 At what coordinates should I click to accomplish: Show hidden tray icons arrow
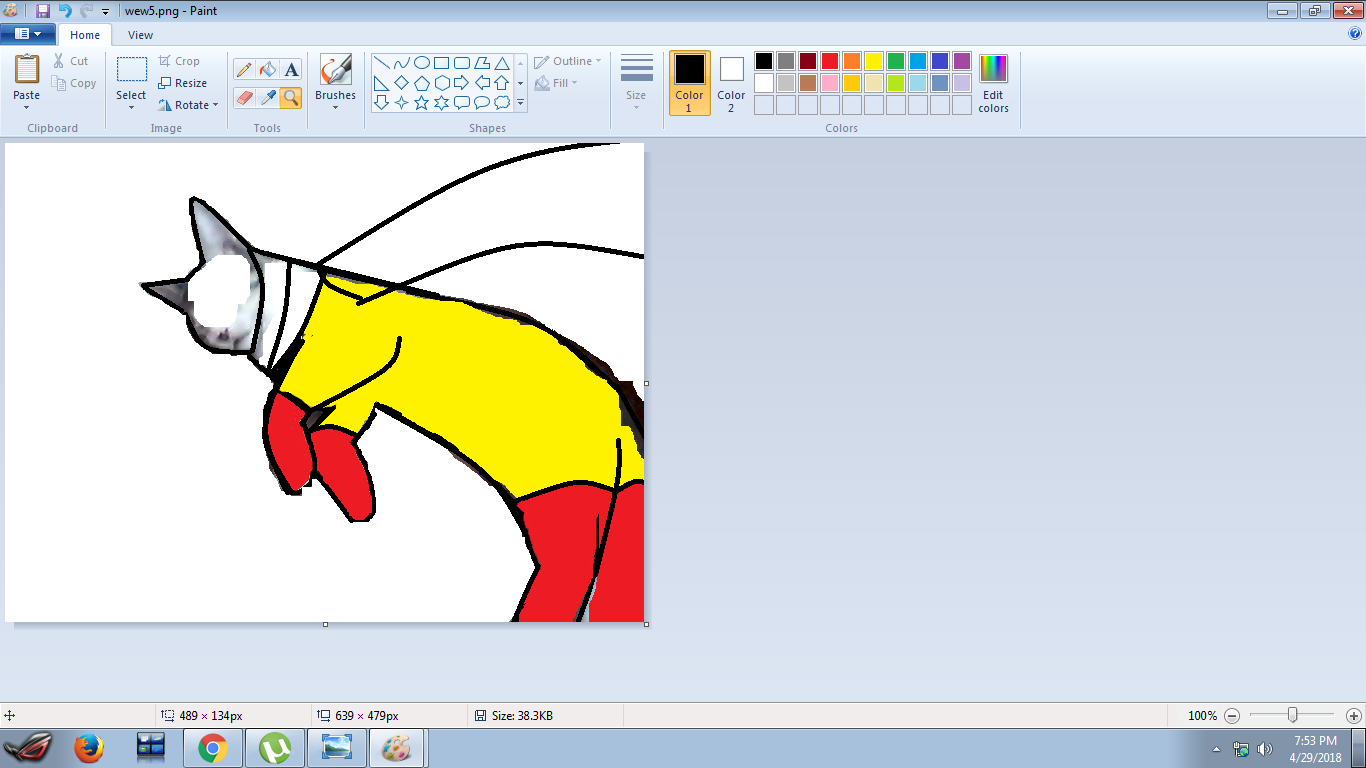pyautogui.click(x=1217, y=749)
